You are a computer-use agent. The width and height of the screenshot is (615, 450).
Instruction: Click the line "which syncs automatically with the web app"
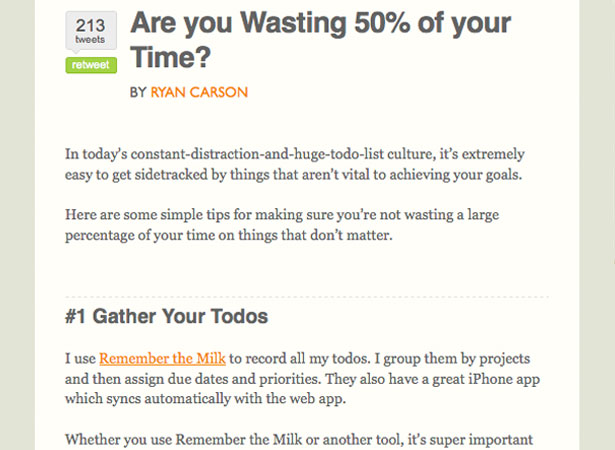tap(206, 399)
